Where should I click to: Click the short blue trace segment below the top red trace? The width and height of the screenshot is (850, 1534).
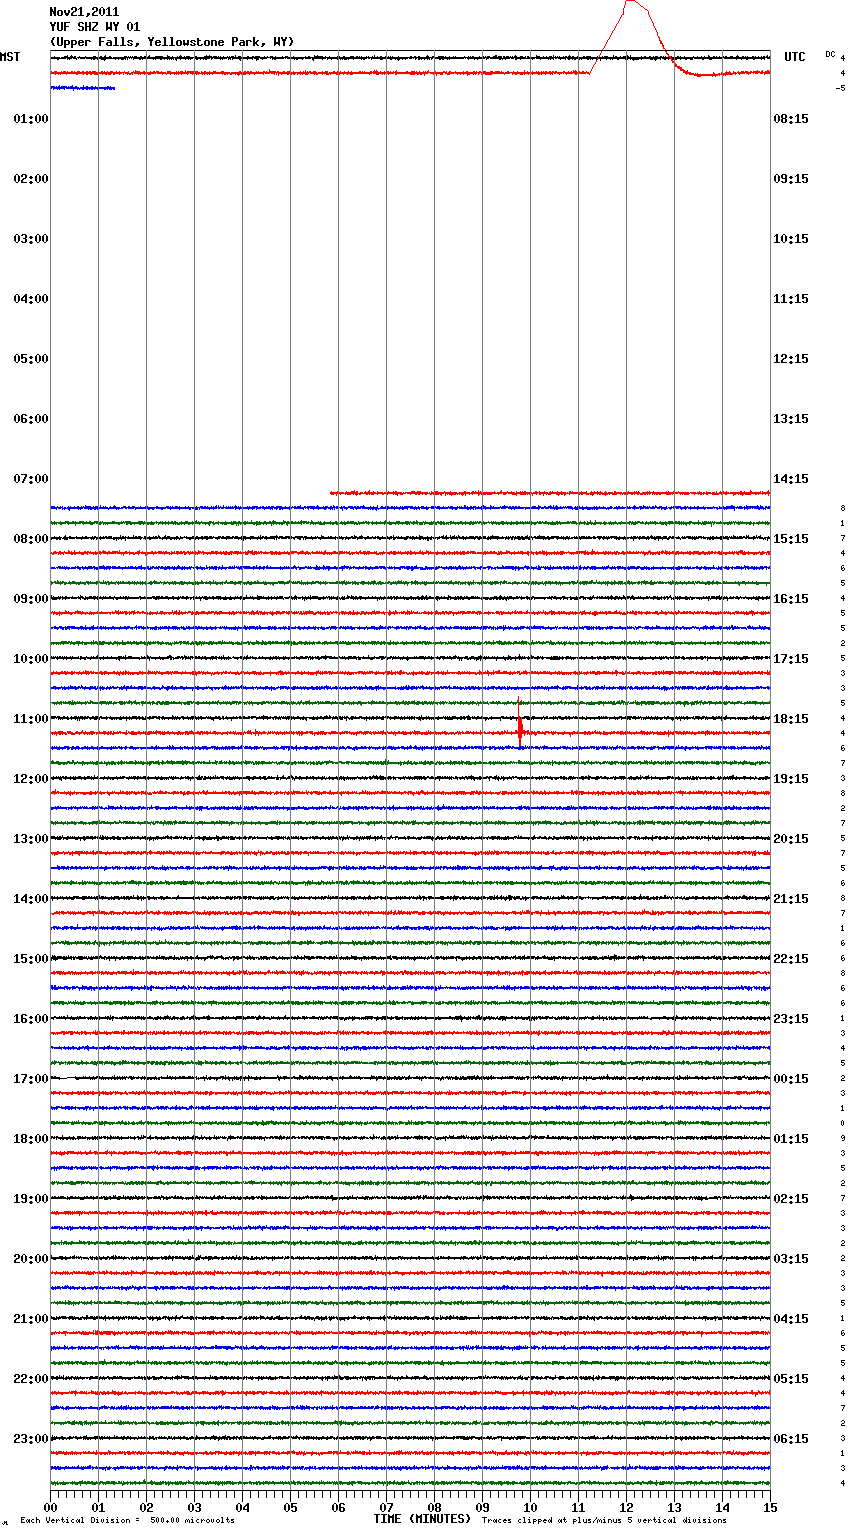click(x=82, y=88)
